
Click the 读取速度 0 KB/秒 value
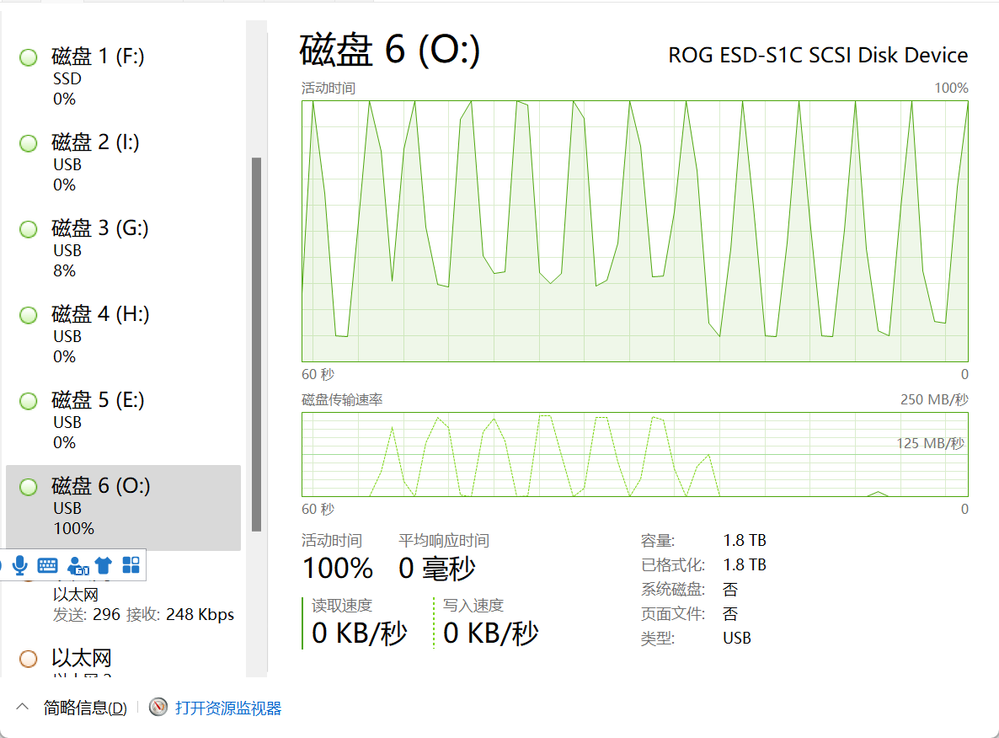359,633
